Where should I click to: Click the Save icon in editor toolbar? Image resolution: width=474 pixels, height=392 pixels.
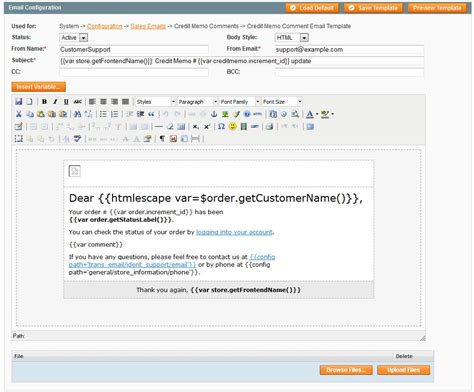tap(19, 102)
